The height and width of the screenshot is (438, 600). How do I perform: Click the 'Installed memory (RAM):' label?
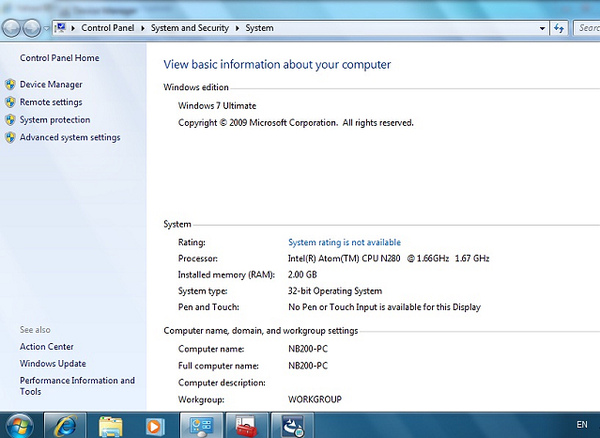point(227,275)
